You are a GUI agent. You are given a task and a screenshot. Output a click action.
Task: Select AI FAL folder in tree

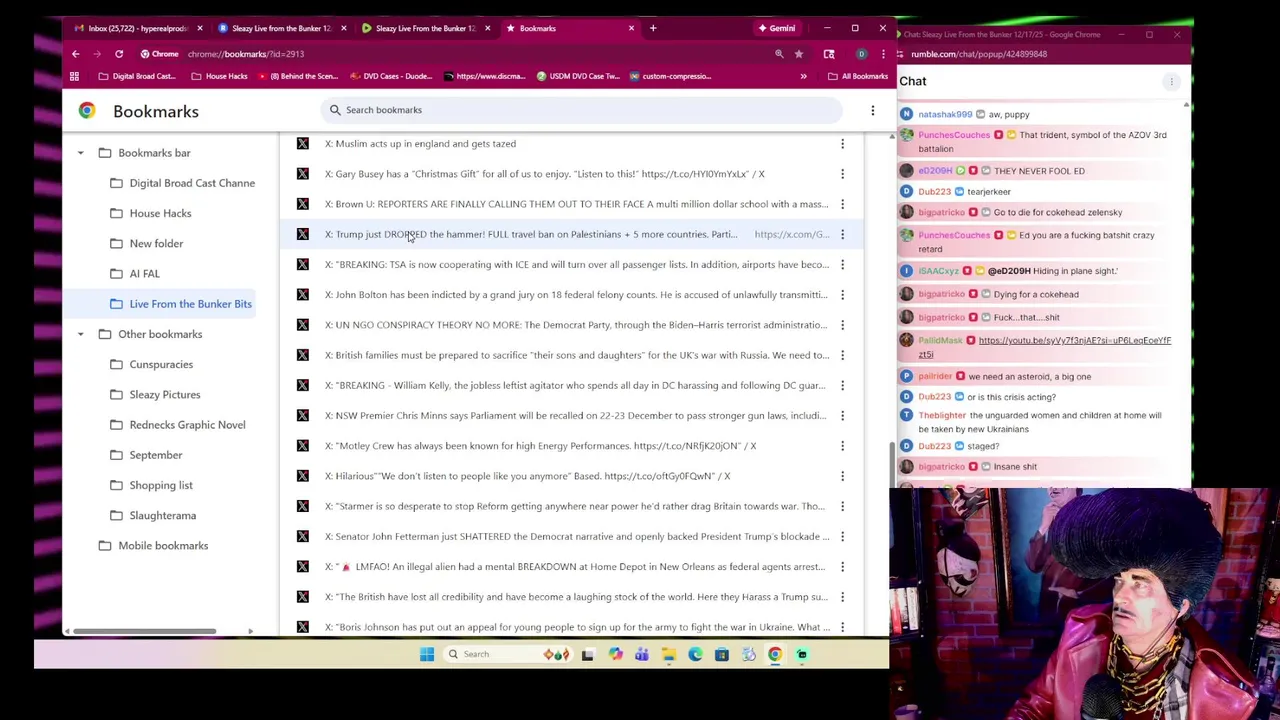(x=134, y=274)
